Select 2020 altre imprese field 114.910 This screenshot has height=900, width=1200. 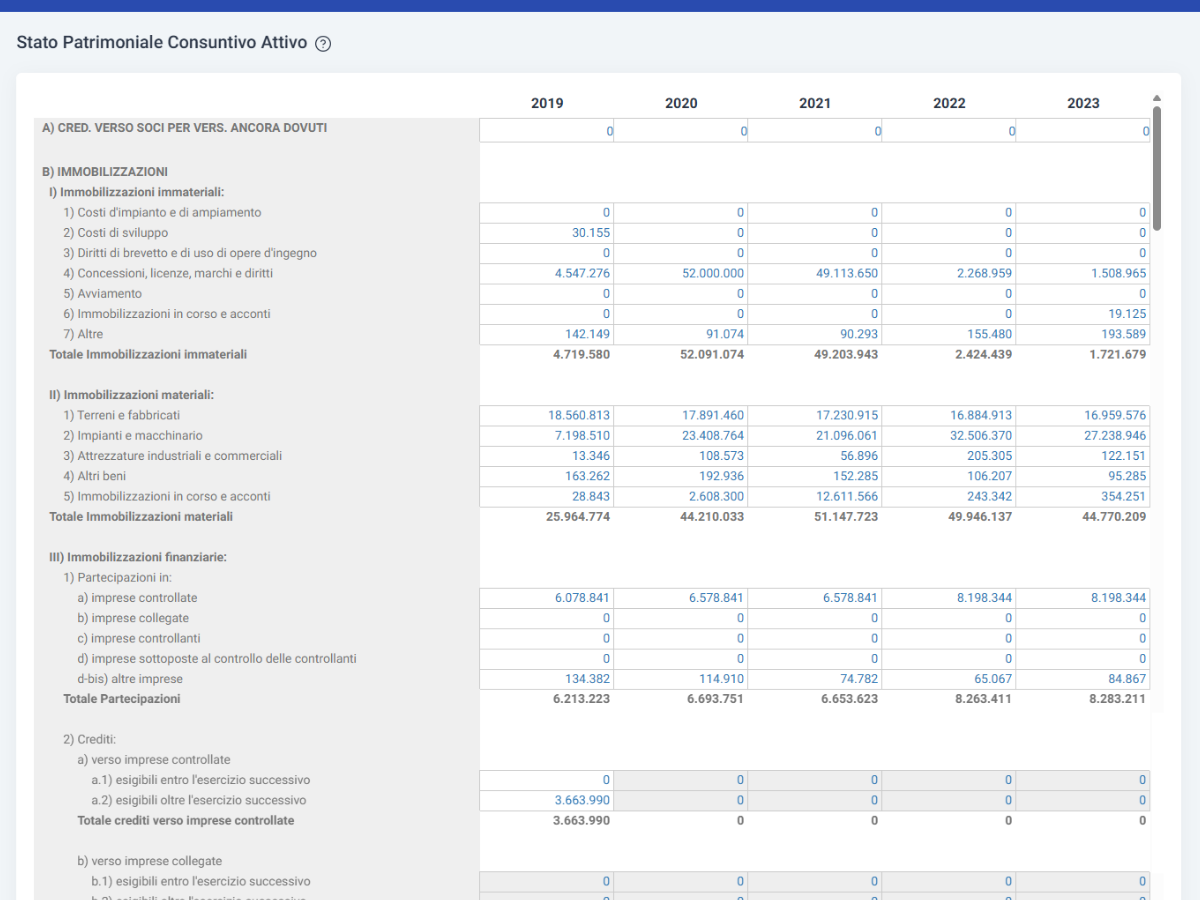681,679
